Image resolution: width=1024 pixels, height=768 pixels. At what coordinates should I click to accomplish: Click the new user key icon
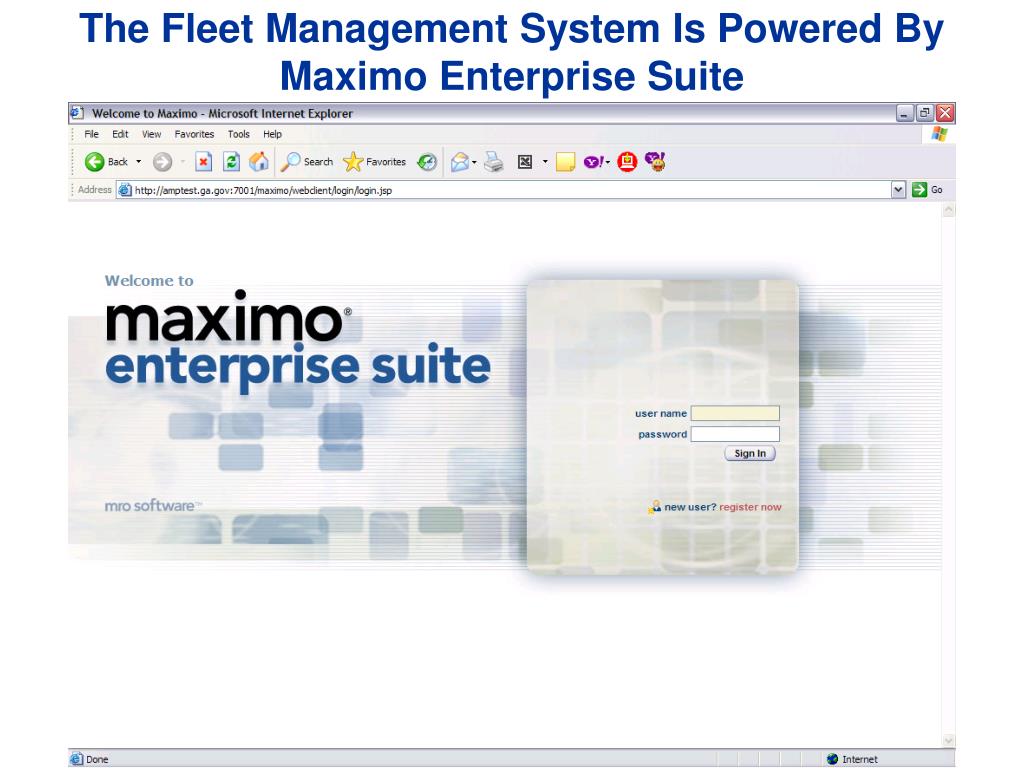pos(654,507)
